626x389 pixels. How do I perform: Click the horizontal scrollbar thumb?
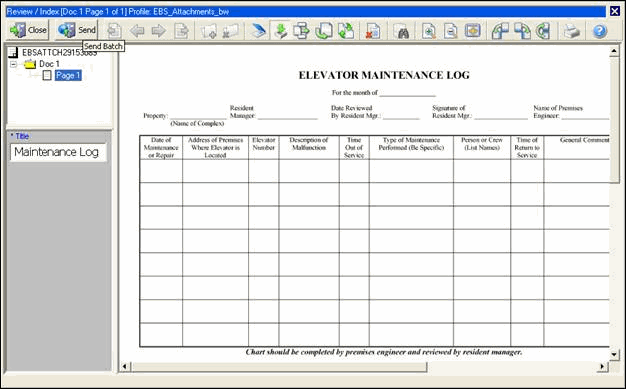click(x=279, y=366)
